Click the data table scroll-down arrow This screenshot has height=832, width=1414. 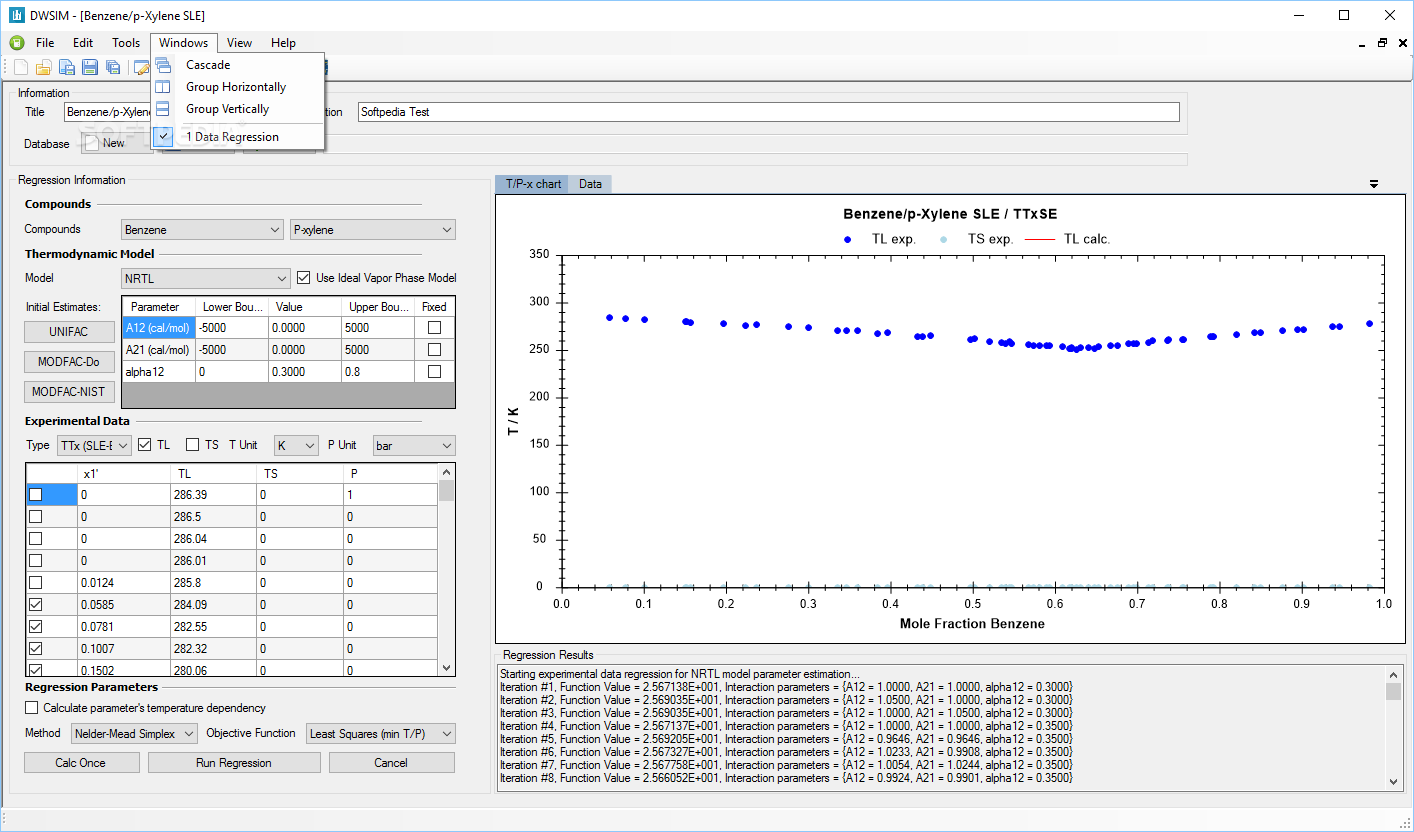tap(446, 669)
